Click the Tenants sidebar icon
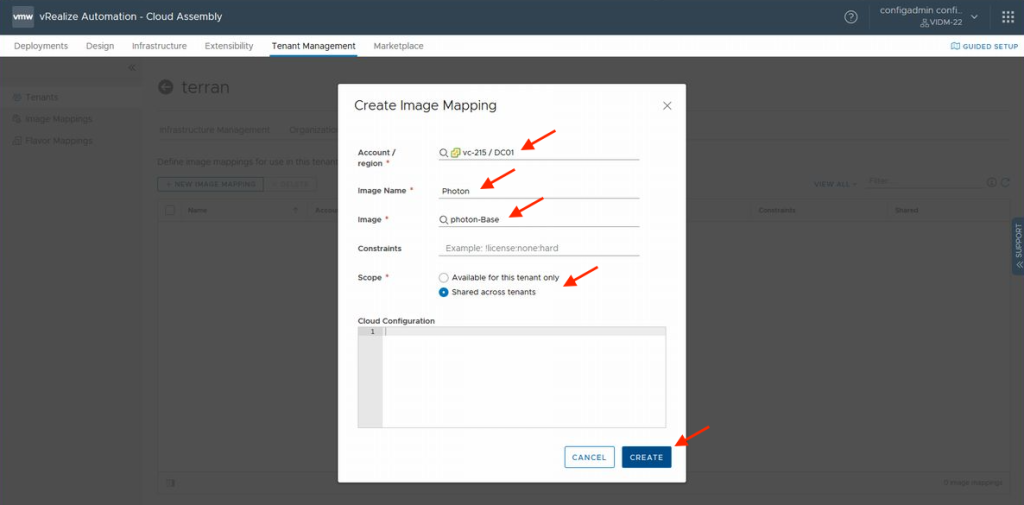This screenshot has width=1024, height=505. tap(17, 97)
